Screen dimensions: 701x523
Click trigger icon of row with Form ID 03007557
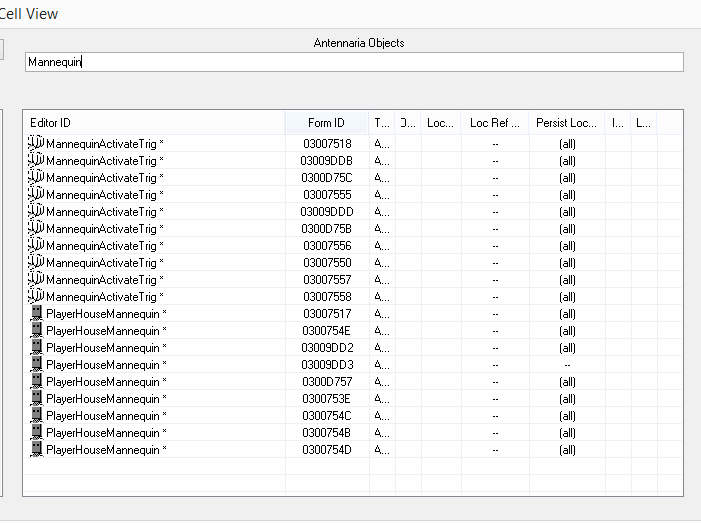36,279
